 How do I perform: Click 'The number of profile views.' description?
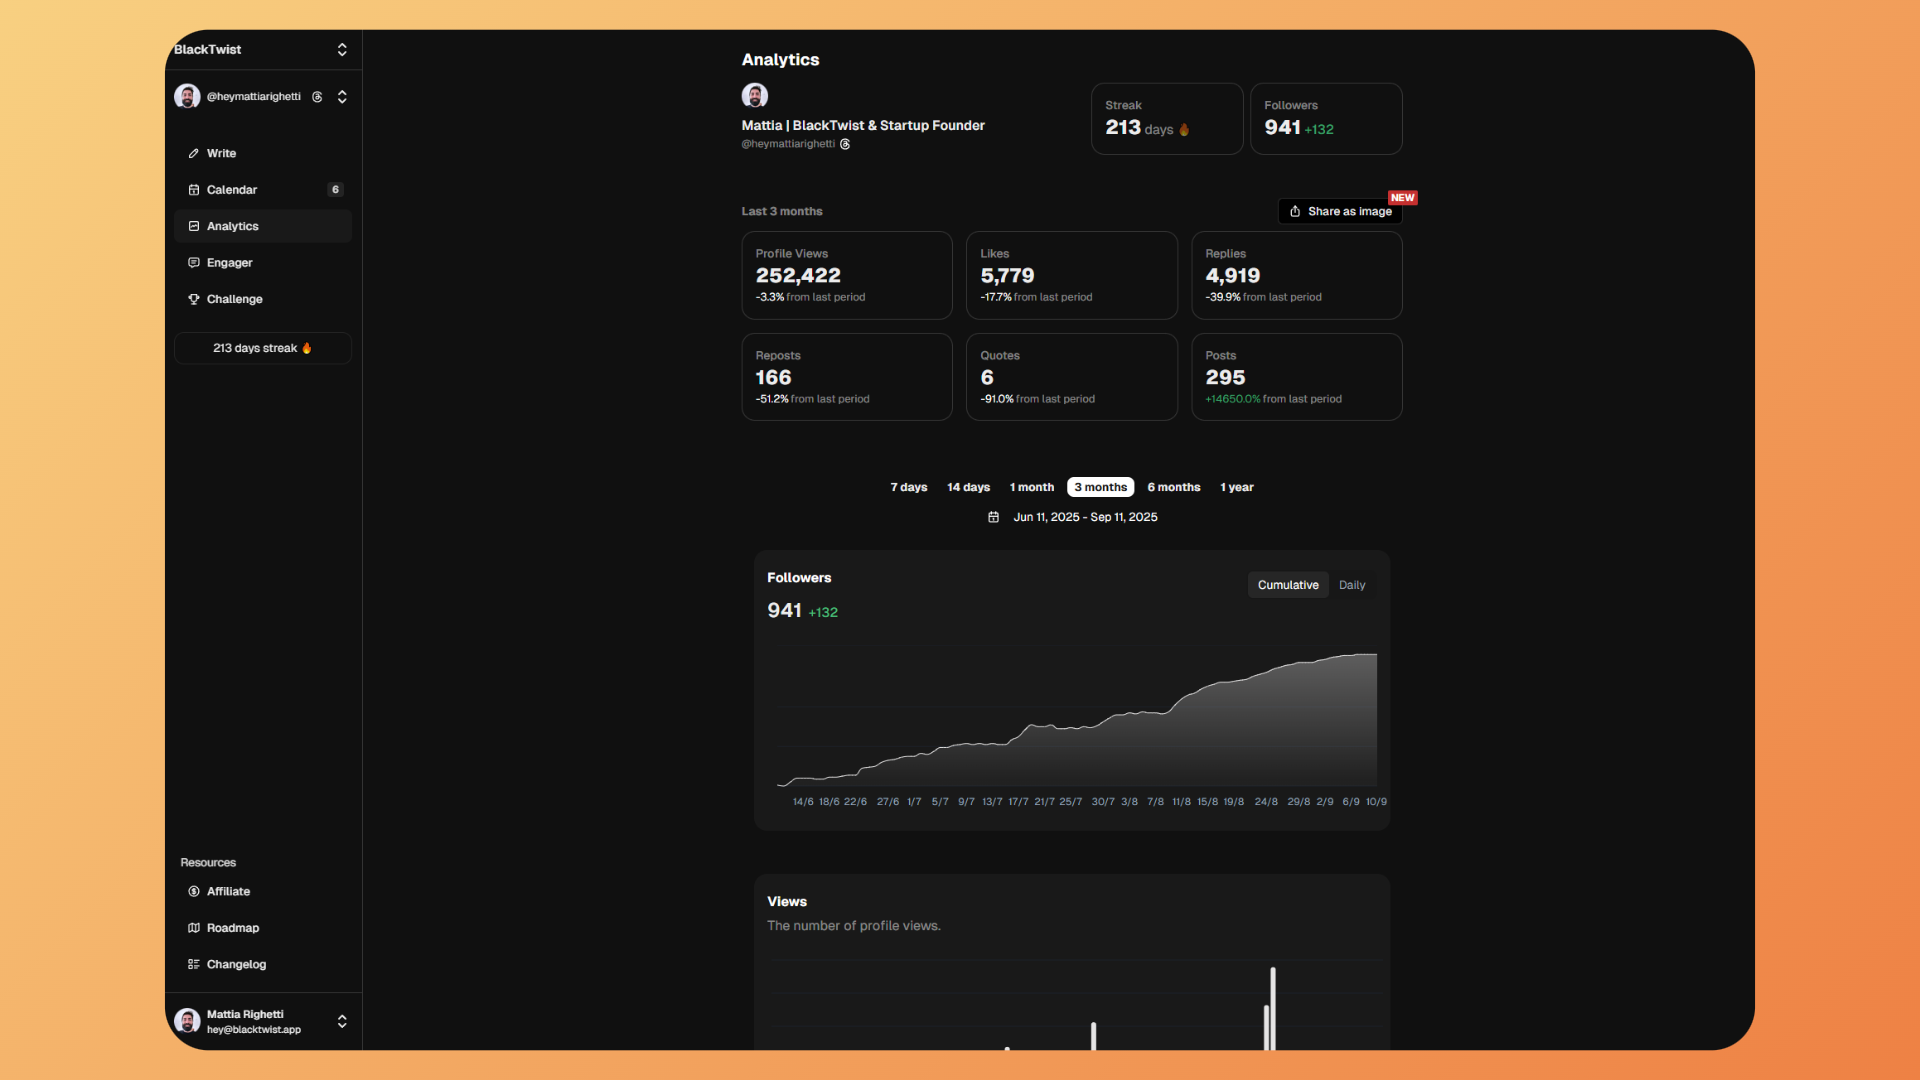tap(854, 926)
